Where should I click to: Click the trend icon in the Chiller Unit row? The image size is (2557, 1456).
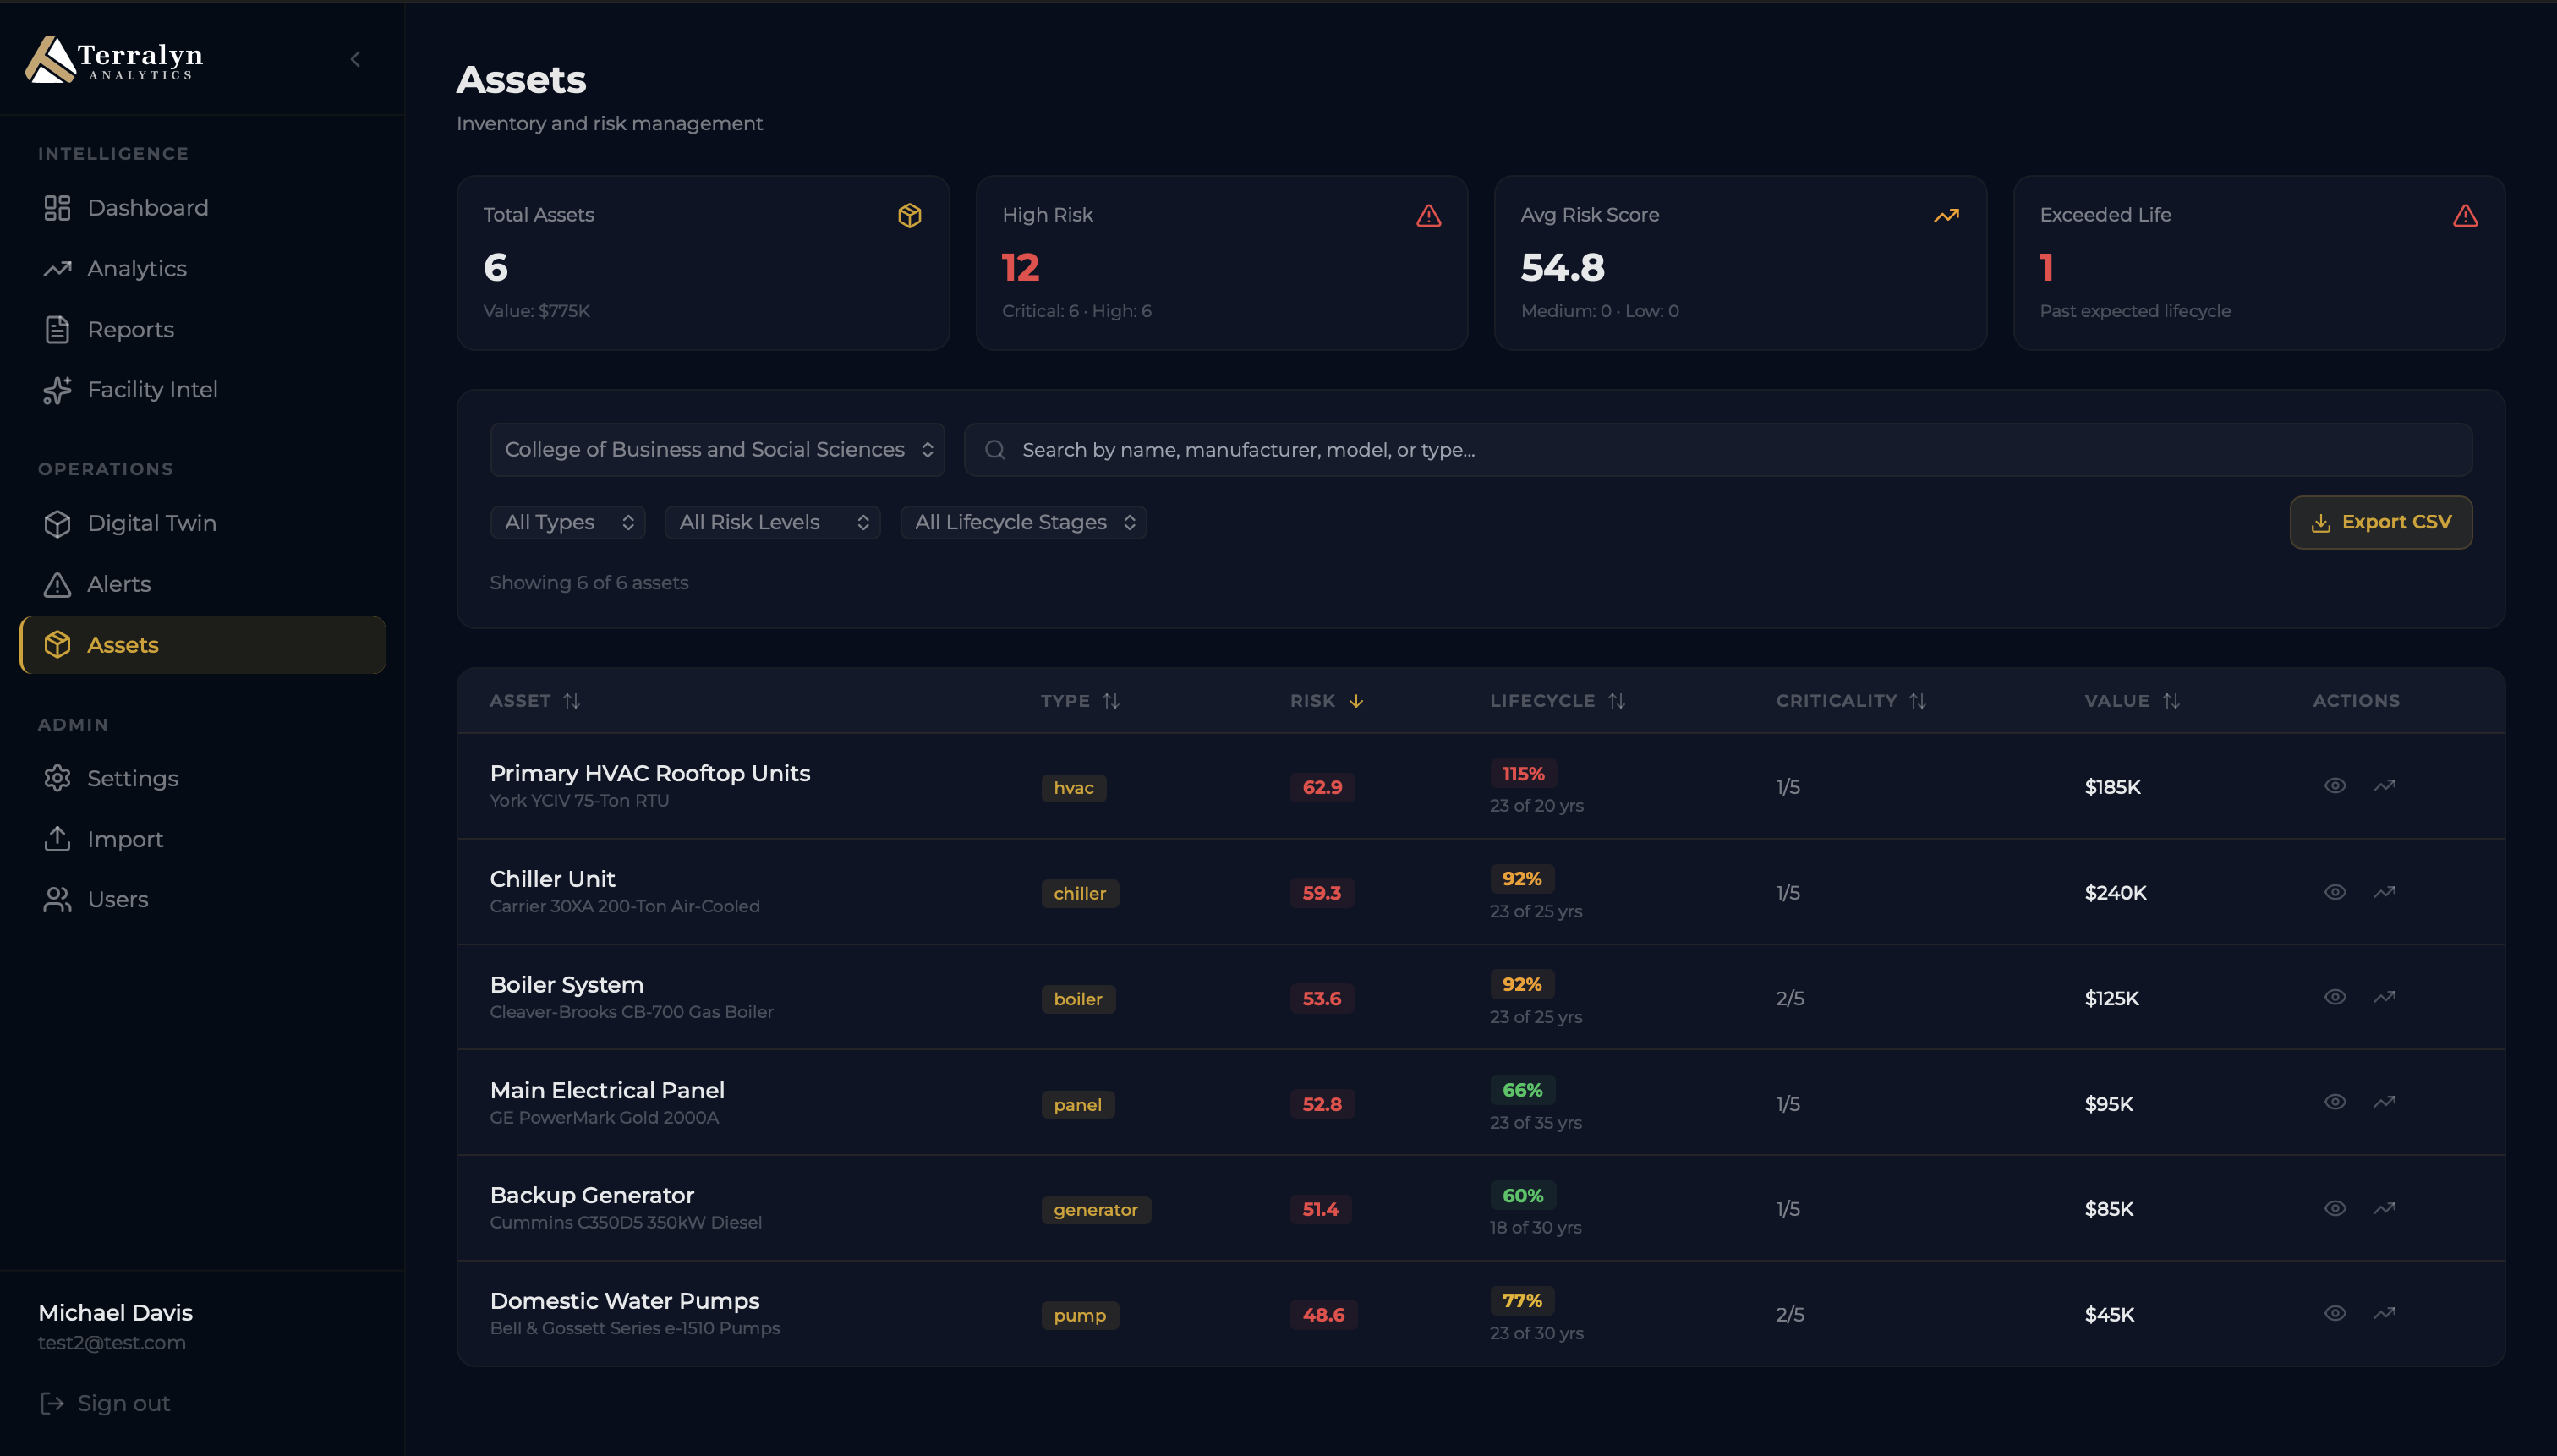pyautogui.click(x=2384, y=892)
